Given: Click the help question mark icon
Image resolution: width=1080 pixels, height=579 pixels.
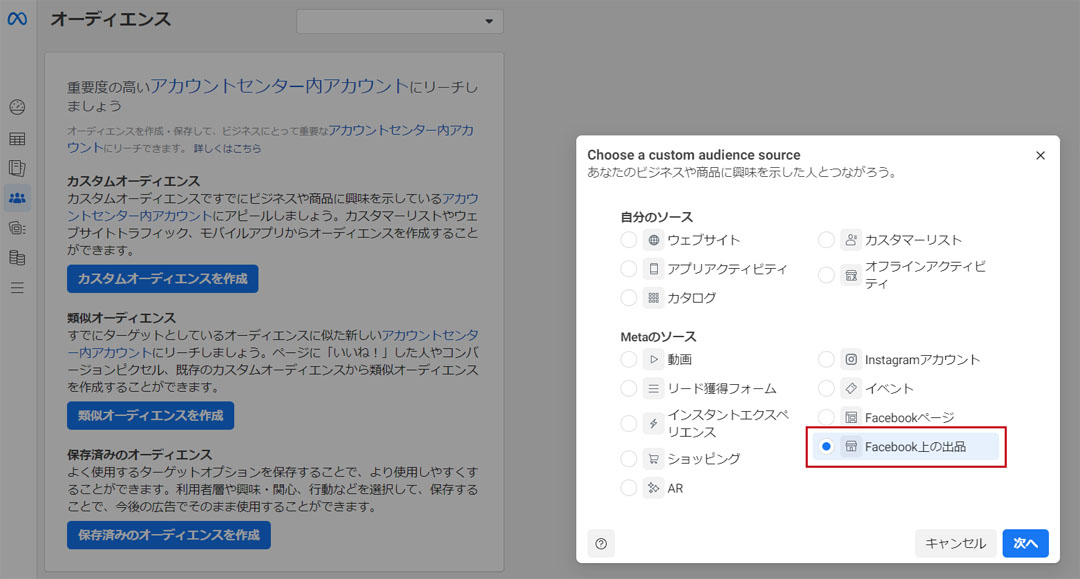Looking at the screenshot, I should 601,543.
